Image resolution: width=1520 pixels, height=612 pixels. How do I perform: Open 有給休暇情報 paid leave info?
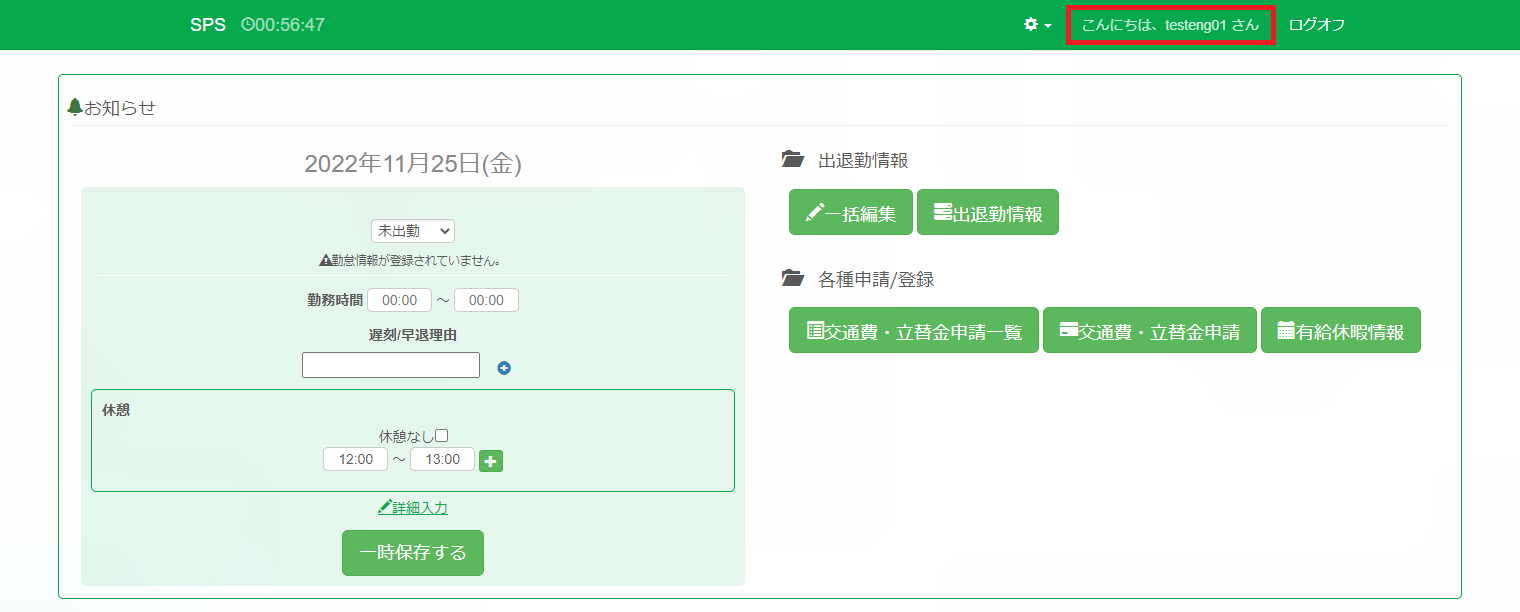[x=1340, y=331]
